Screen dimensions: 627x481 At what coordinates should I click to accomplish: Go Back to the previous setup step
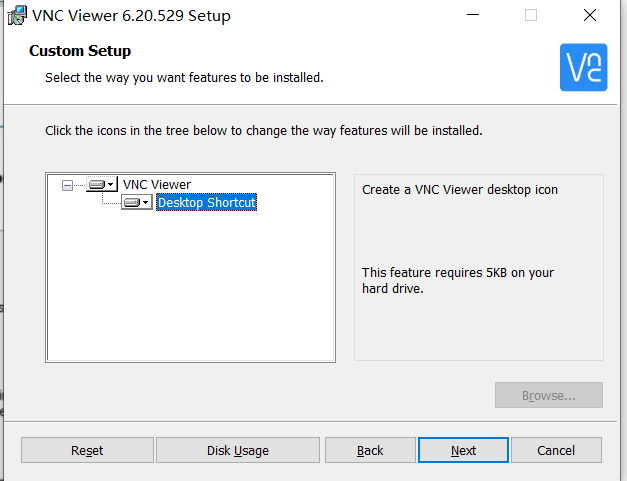[x=370, y=450]
